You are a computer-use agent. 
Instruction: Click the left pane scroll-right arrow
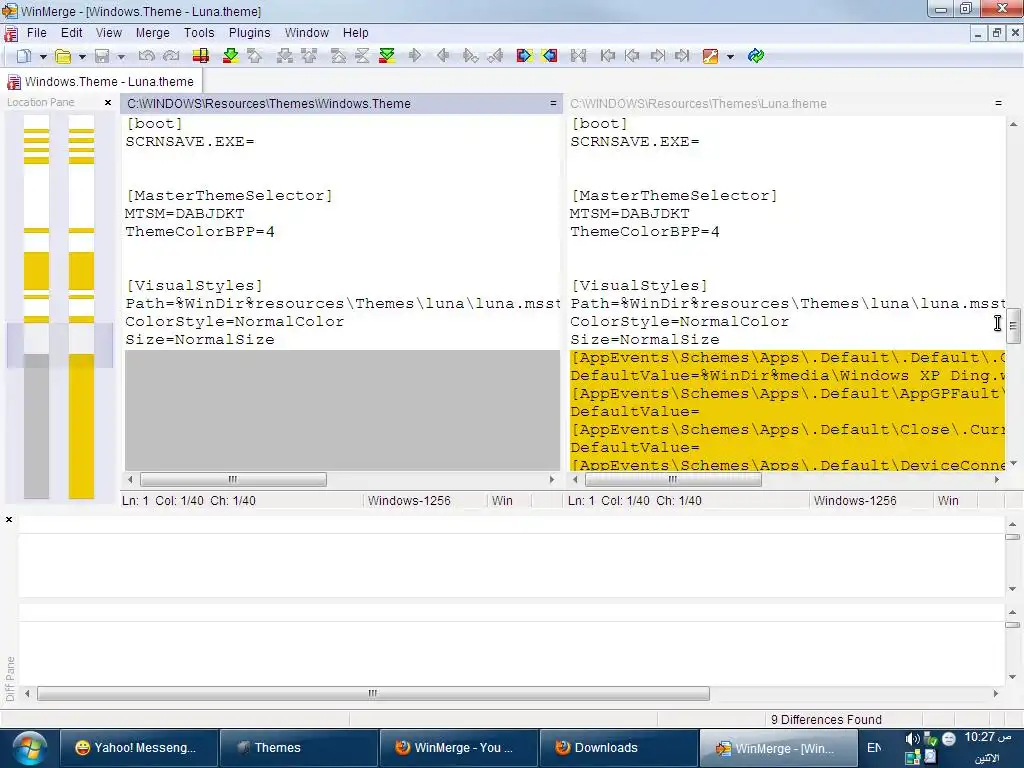pyautogui.click(x=552, y=479)
